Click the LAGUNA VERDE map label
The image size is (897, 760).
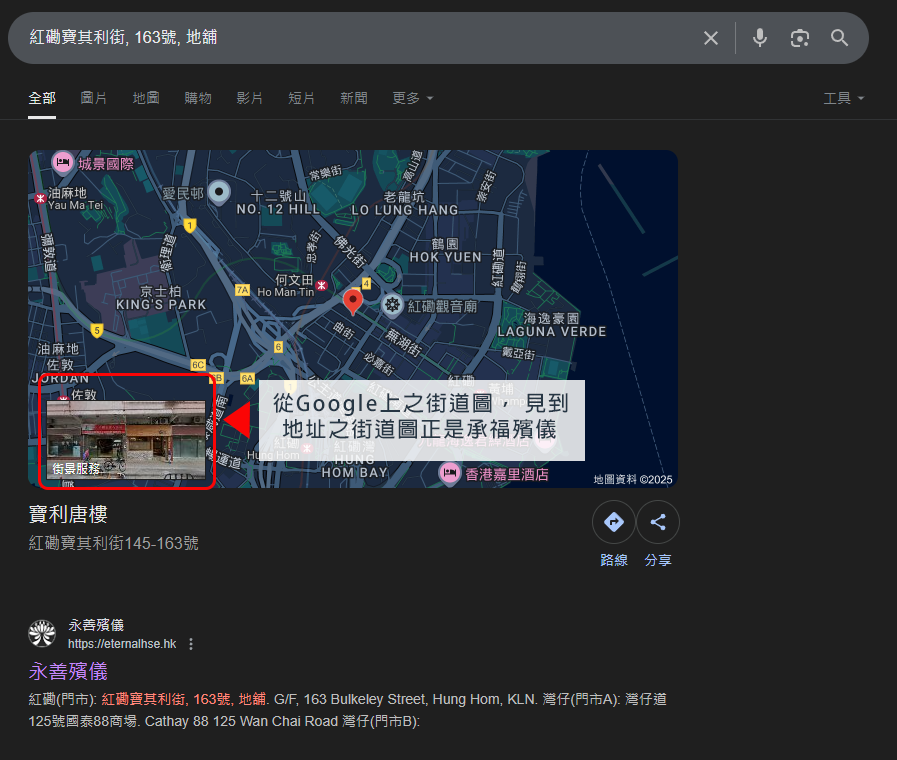[x=551, y=332]
